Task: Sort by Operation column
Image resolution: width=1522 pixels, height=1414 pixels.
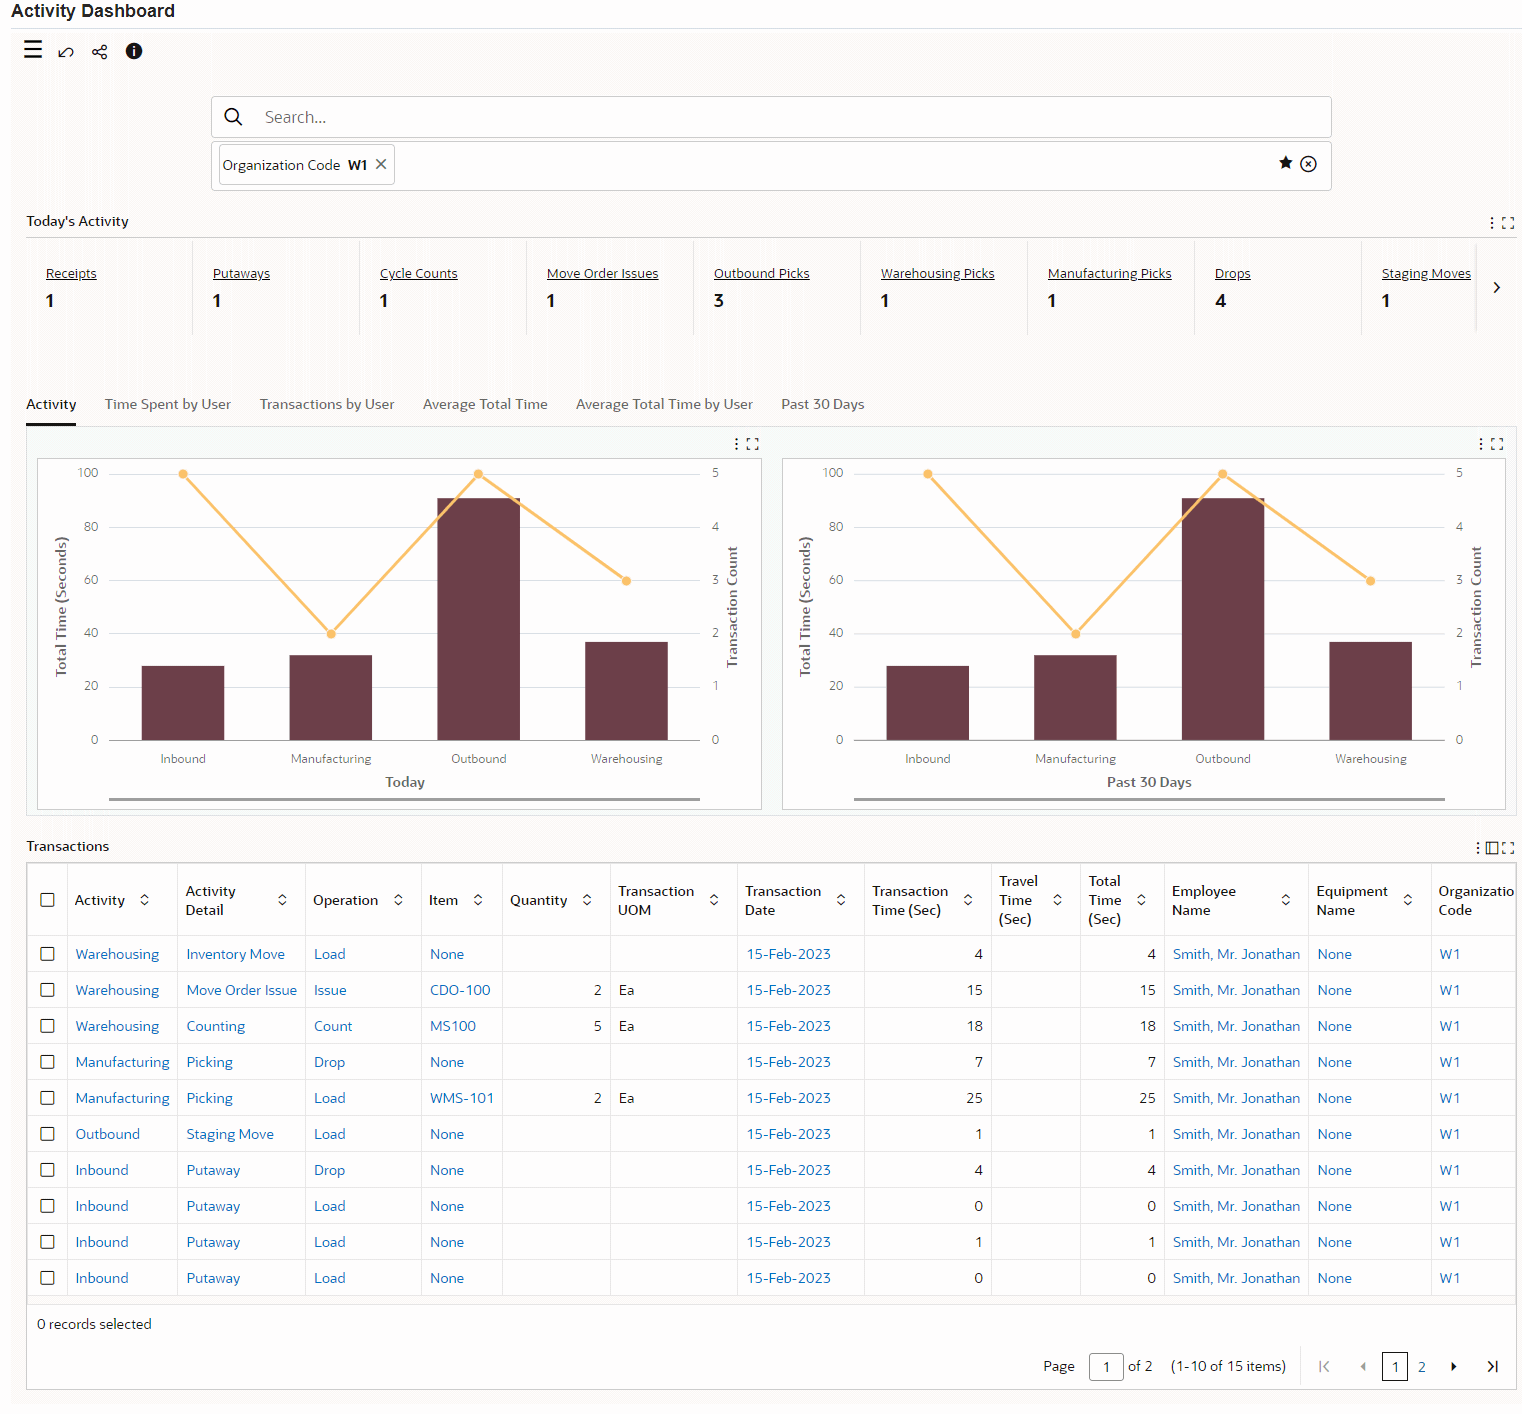Action: click(x=398, y=900)
